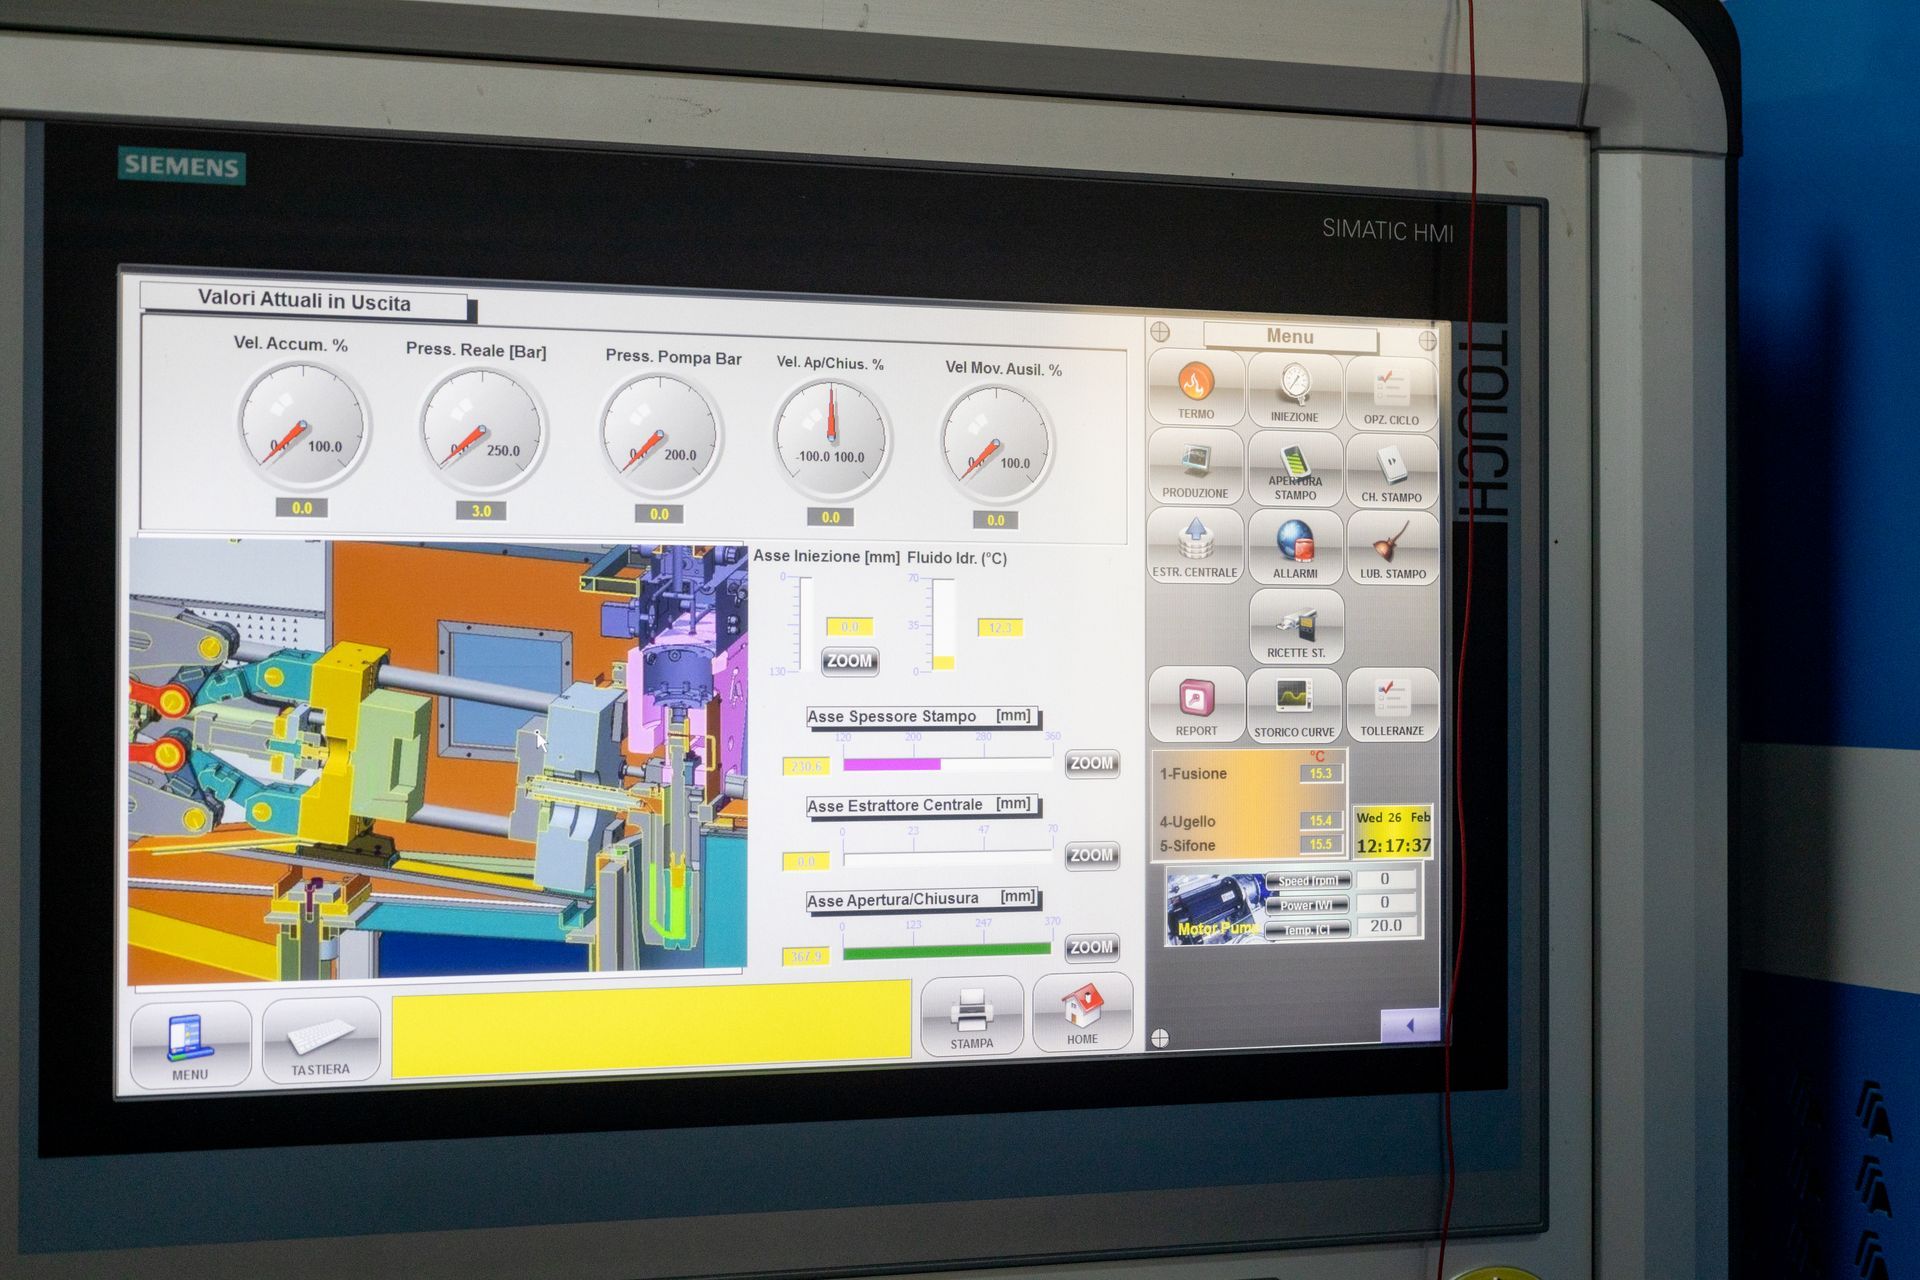Open LUB. STAMPO lubrication settings
Viewport: 1920px width, 1280px height.
[1392, 548]
